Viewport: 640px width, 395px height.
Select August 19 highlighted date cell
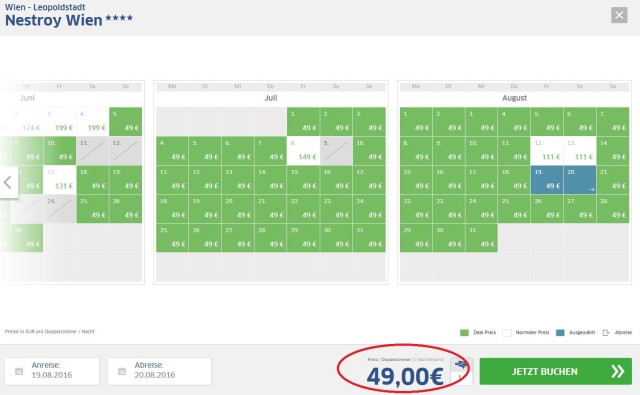click(547, 180)
